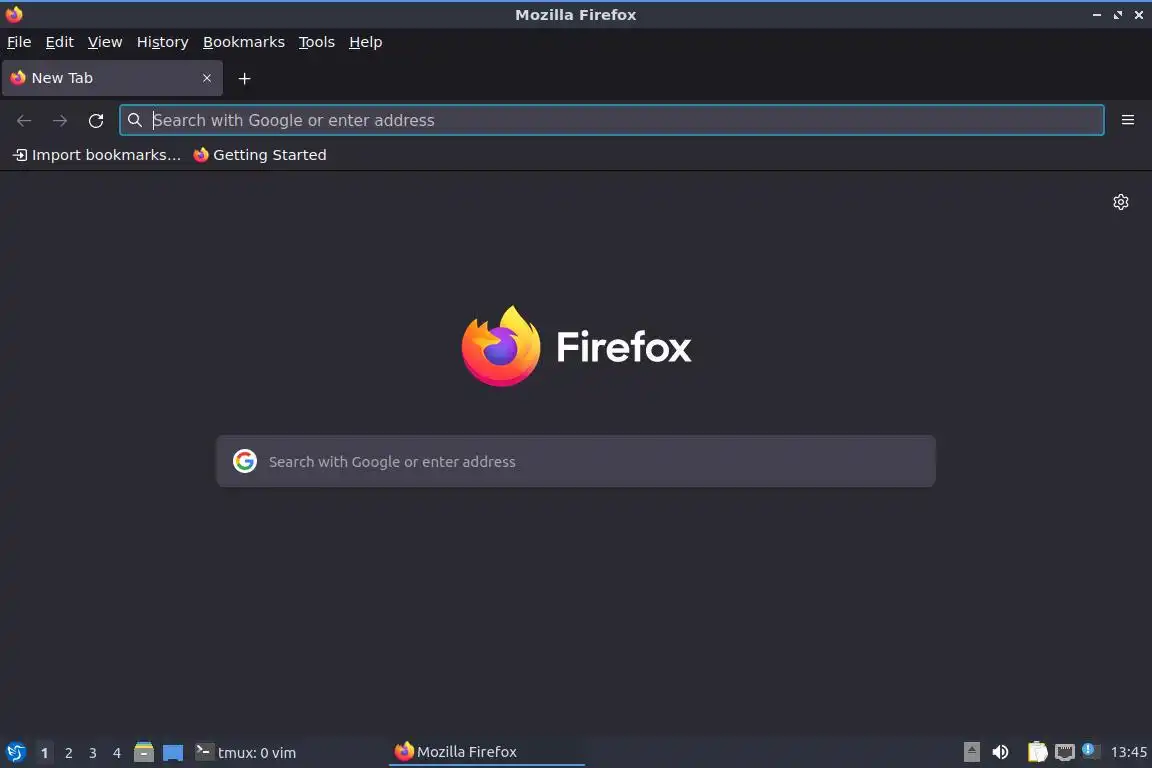Click Firefox icon in window title bar
The image size is (1152, 768).
[14, 14]
